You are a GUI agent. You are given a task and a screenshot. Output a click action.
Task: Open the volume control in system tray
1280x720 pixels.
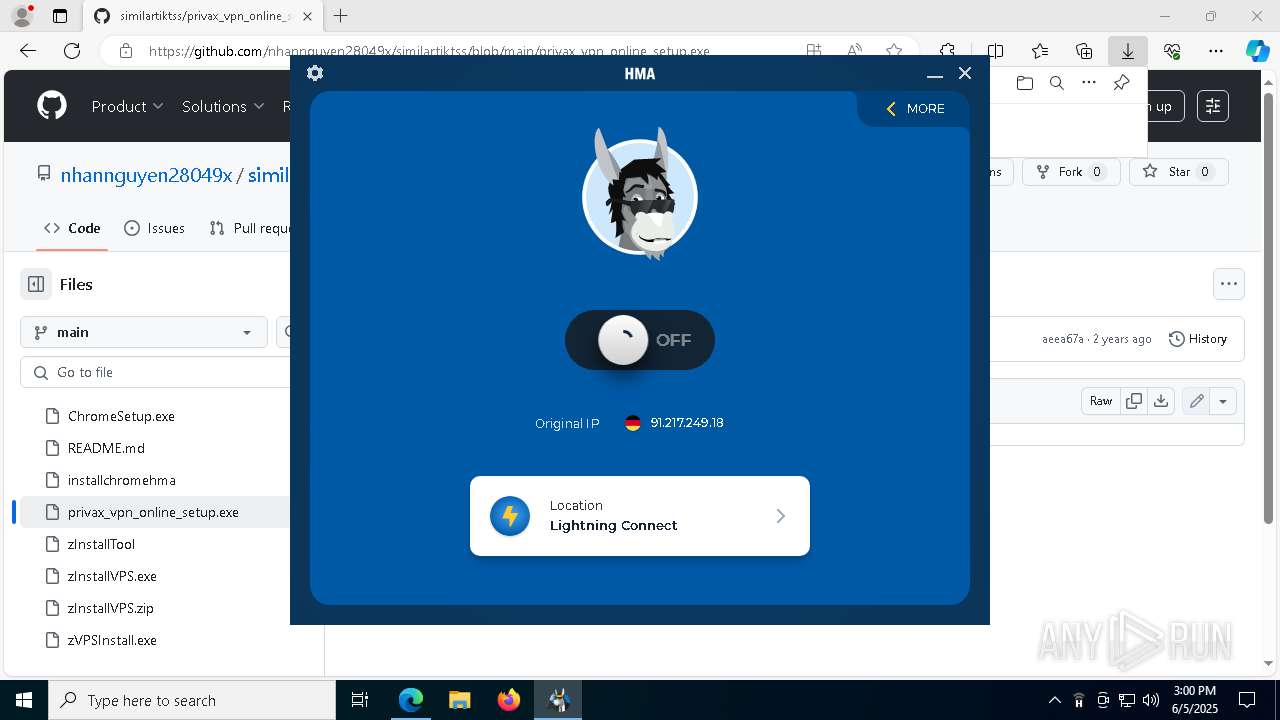[1150, 700]
